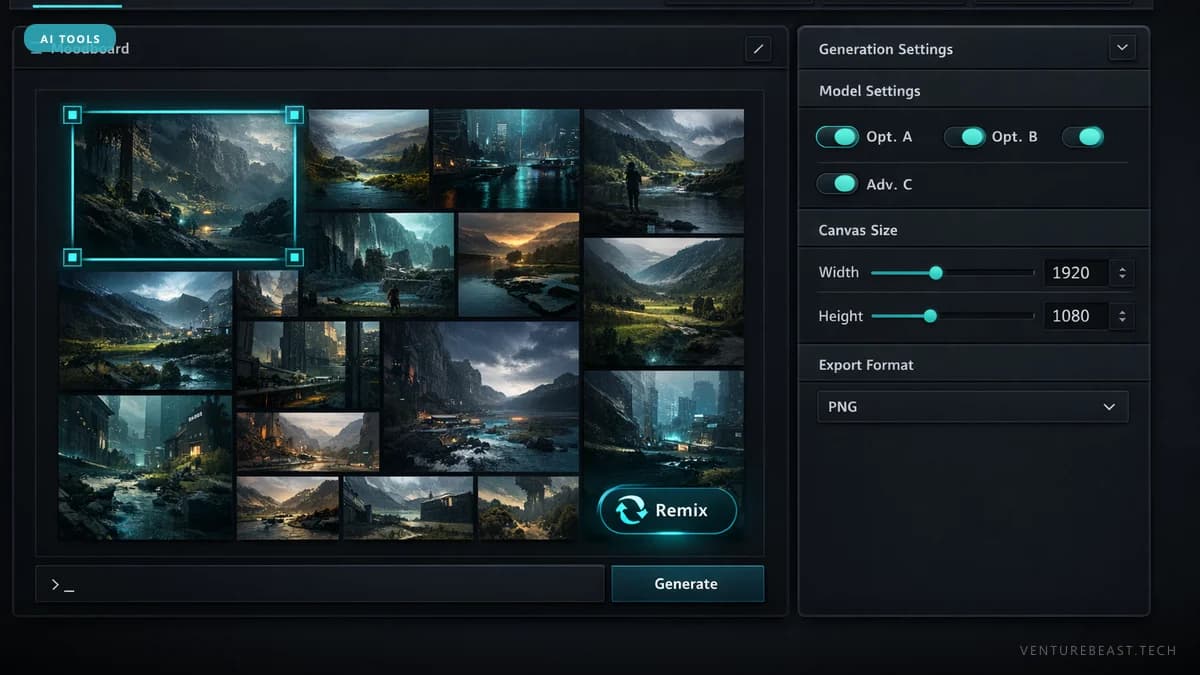The height and width of the screenshot is (675, 1200).
Task: Select the dark house by lake thumbnail
Action: [408, 508]
